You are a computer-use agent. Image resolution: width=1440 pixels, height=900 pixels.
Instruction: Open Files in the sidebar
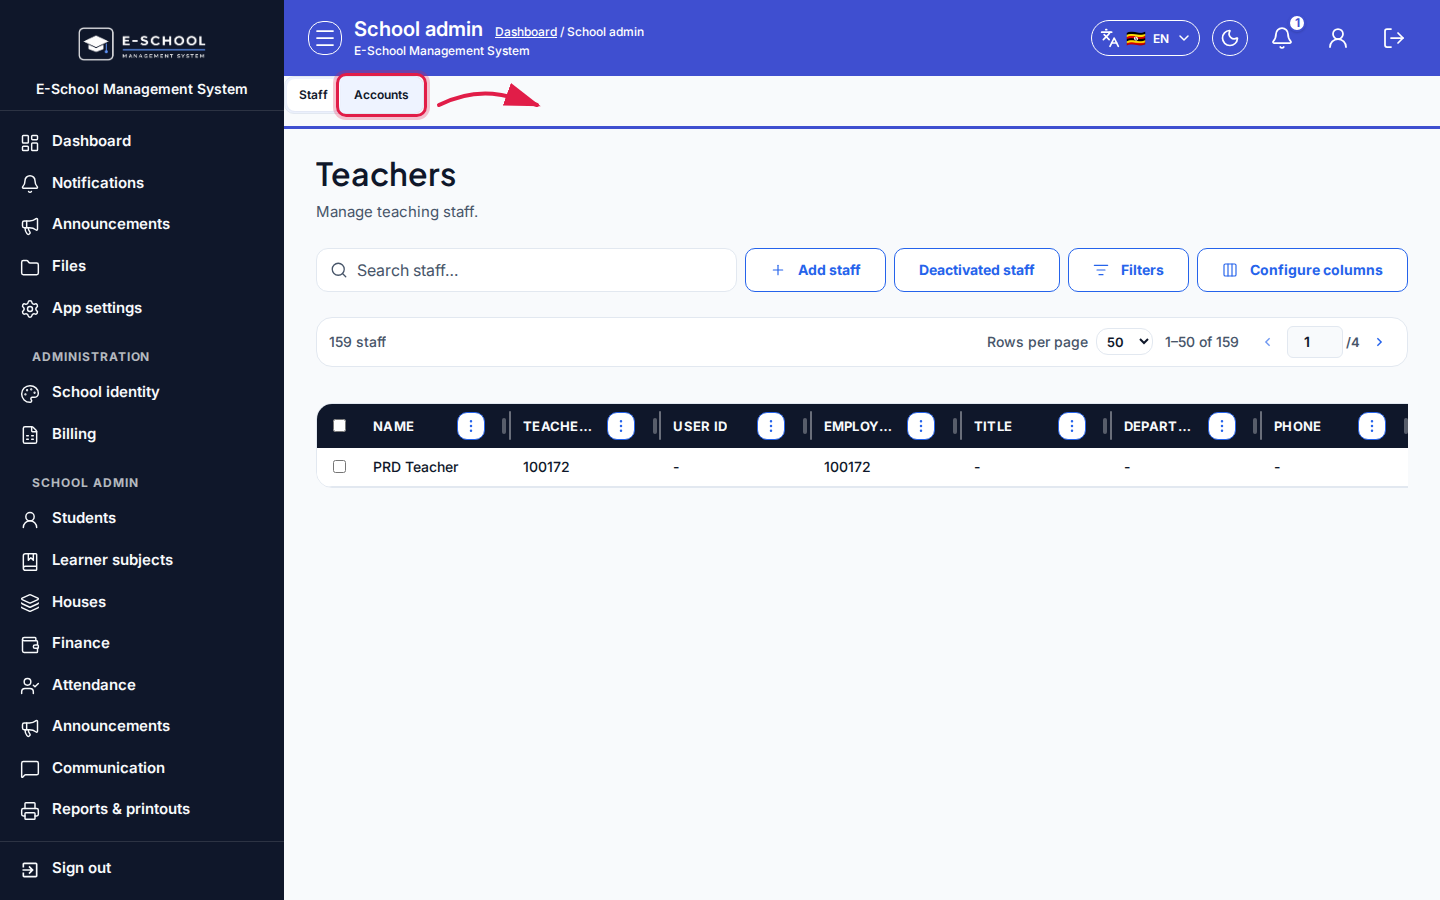click(142, 266)
